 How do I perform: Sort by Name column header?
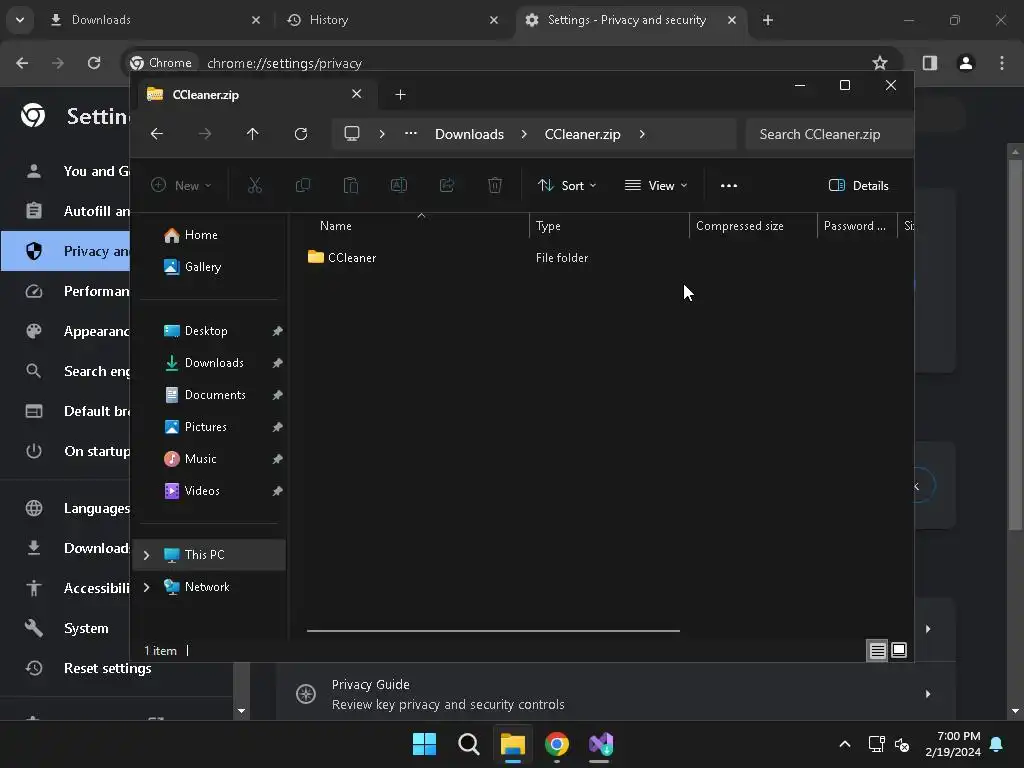pos(418,226)
